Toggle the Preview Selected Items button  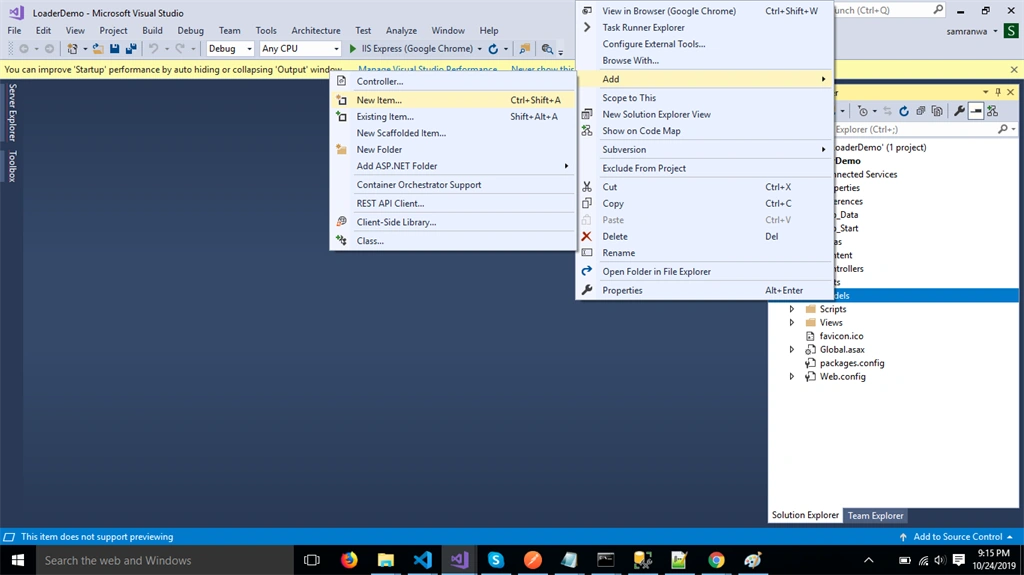[976, 112]
